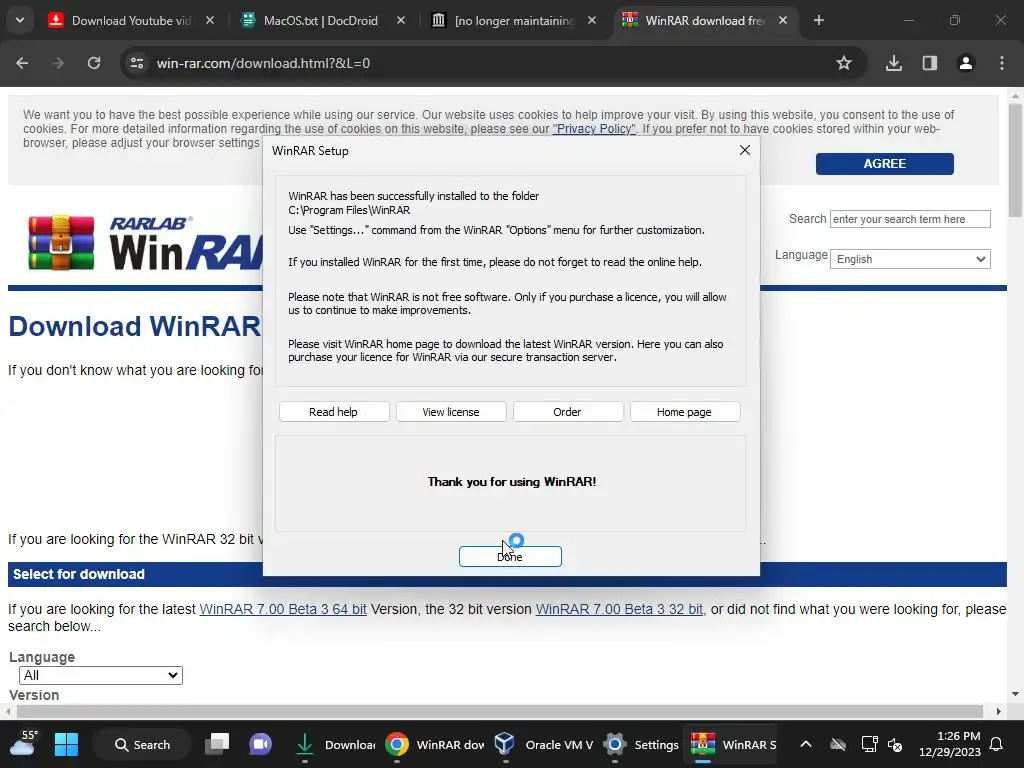This screenshot has width=1024, height=768.
Task: Click the muted volume tray icon
Action: [895, 744]
